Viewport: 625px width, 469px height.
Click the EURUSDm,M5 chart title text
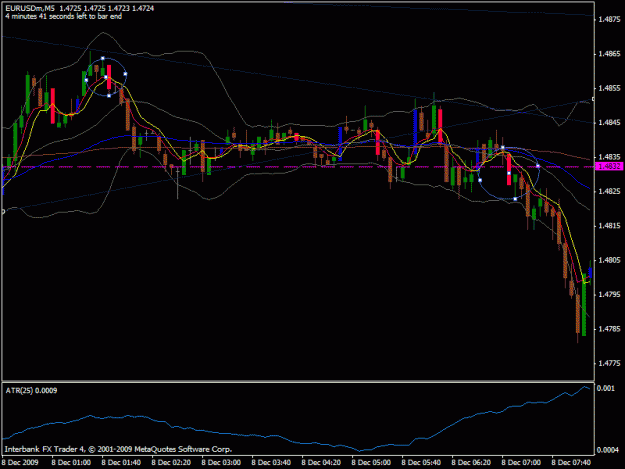[x=30, y=8]
